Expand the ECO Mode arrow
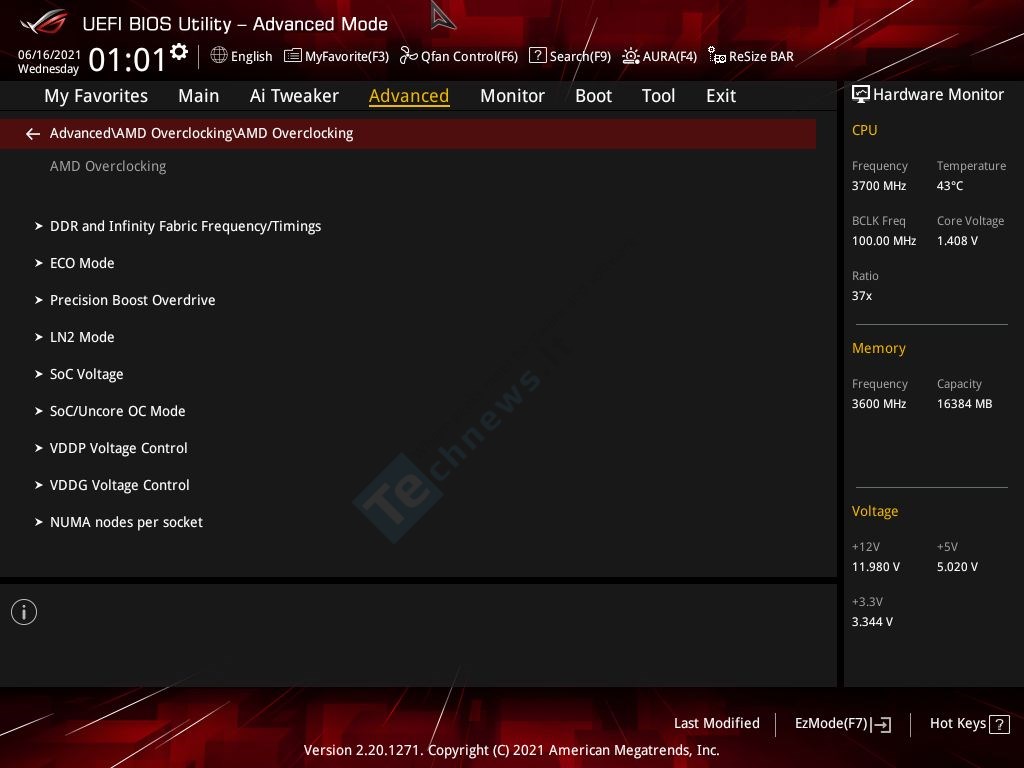 point(39,263)
